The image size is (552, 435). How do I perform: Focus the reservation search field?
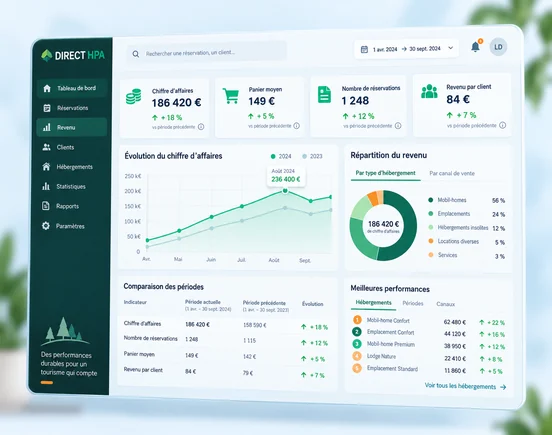point(207,53)
